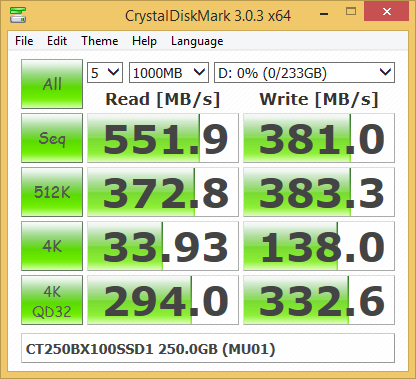416x379 pixels.
Task: Click the Seq read result 551.9
Action: tap(163, 138)
